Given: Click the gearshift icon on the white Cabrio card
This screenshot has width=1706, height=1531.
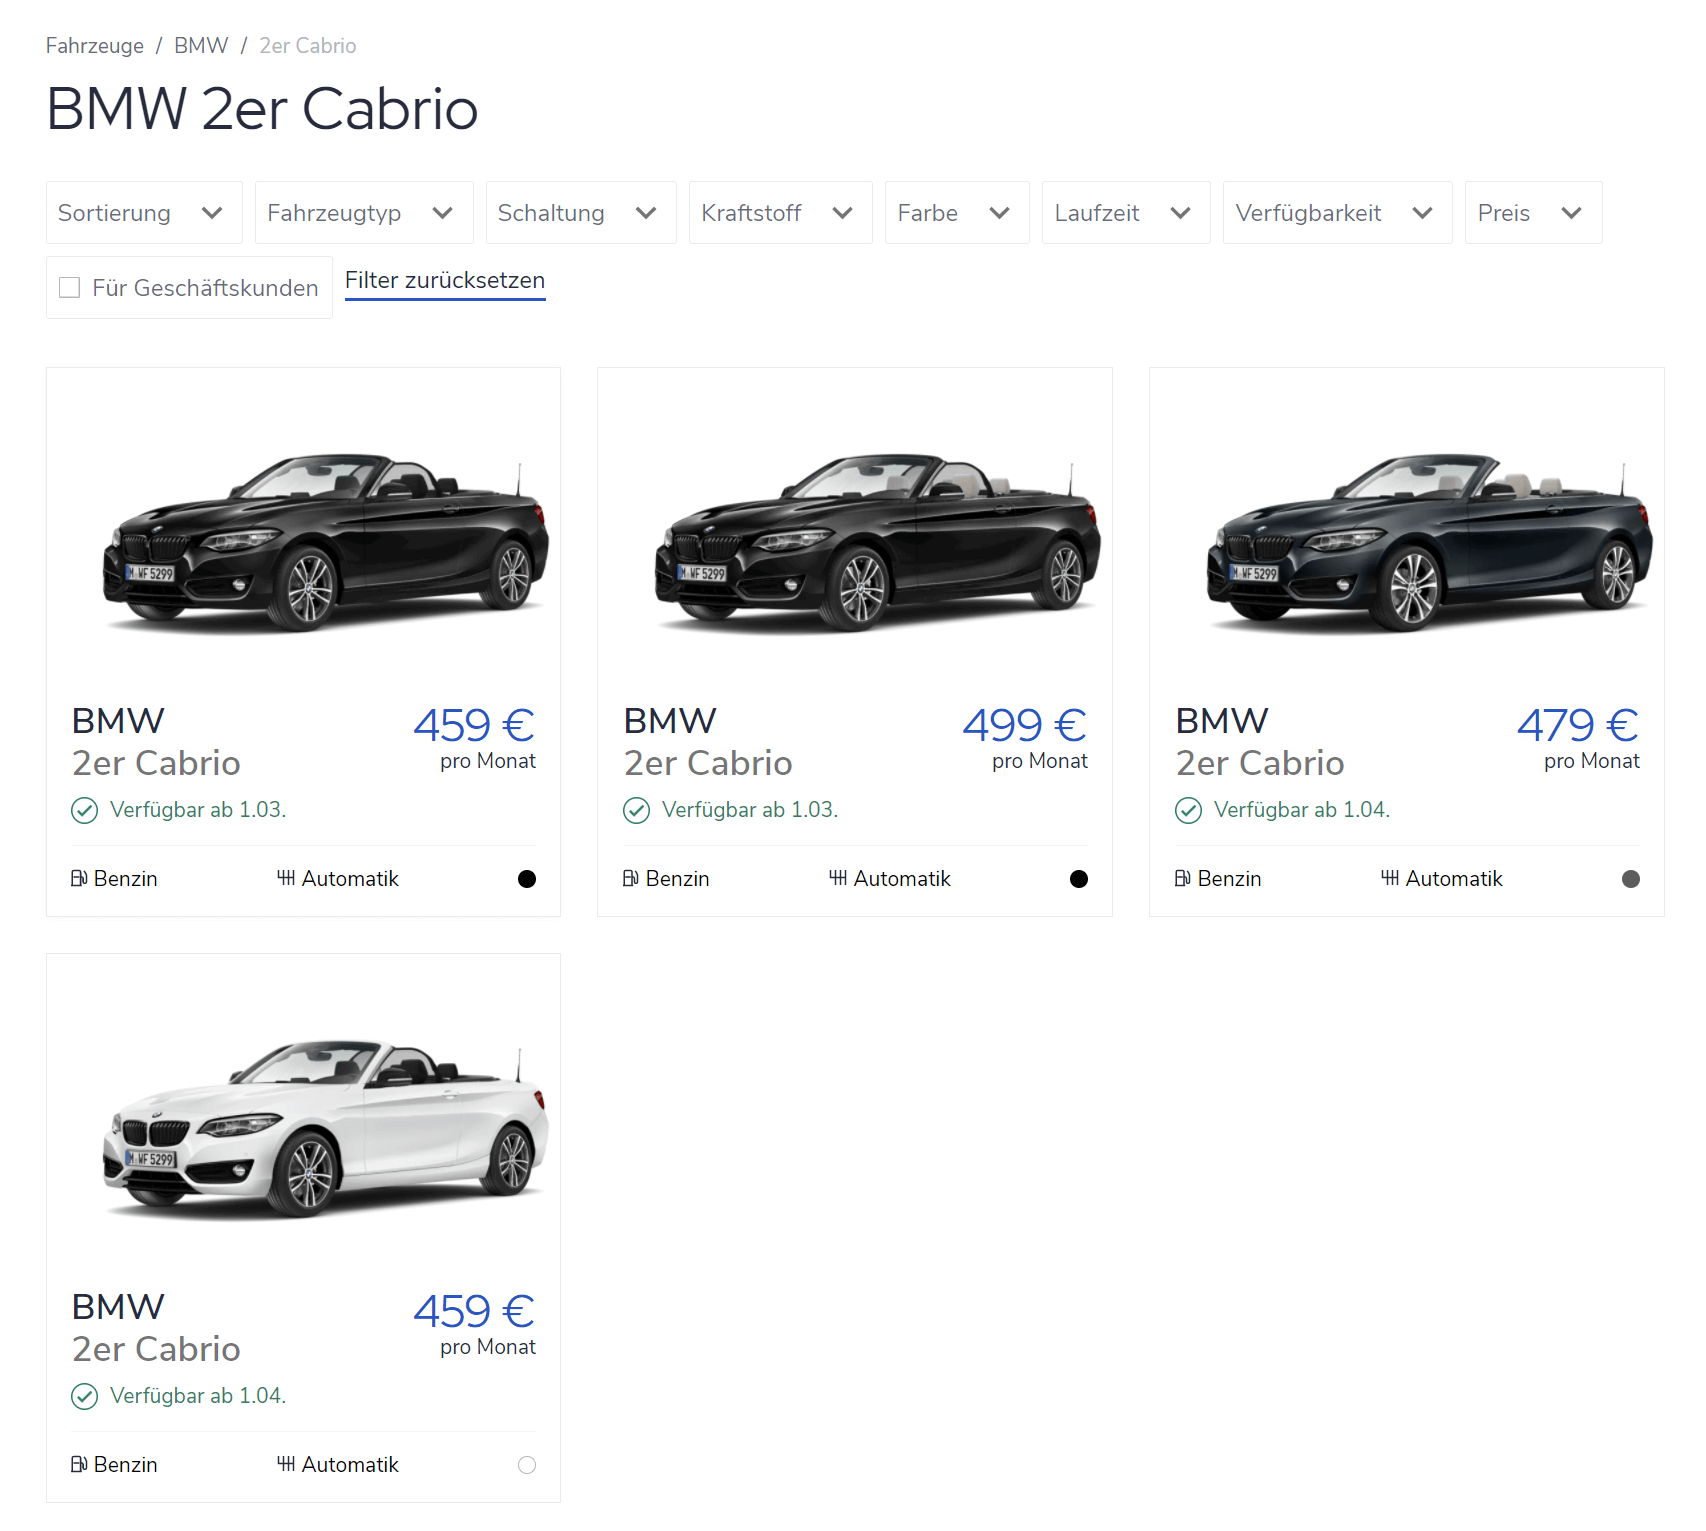Looking at the screenshot, I should (x=286, y=1465).
